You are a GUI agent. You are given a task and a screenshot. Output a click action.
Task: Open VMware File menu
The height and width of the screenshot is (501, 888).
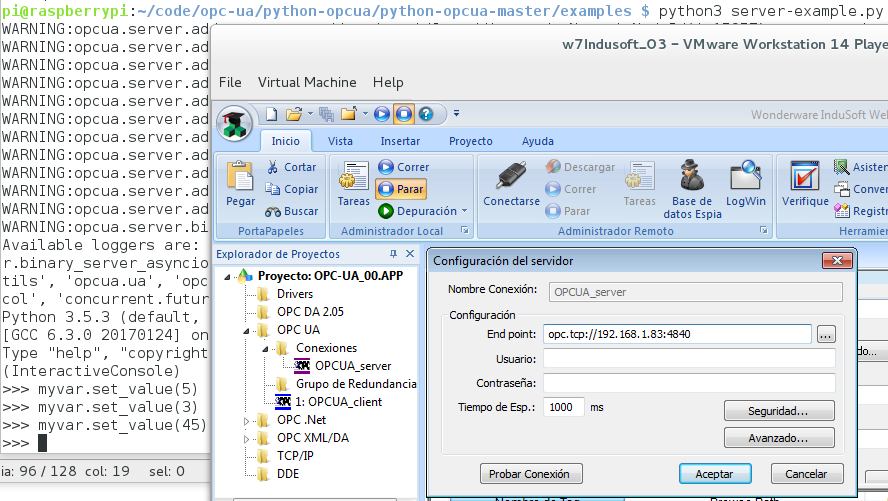click(x=230, y=82)
